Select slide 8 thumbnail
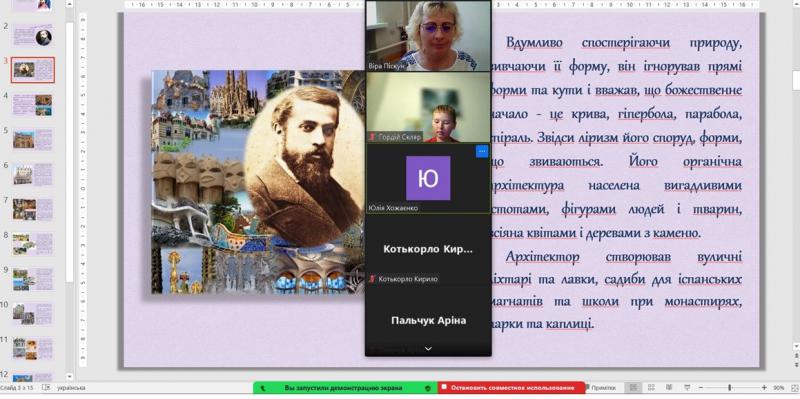The height and width of the screenshot is (399, 800). 33,244
